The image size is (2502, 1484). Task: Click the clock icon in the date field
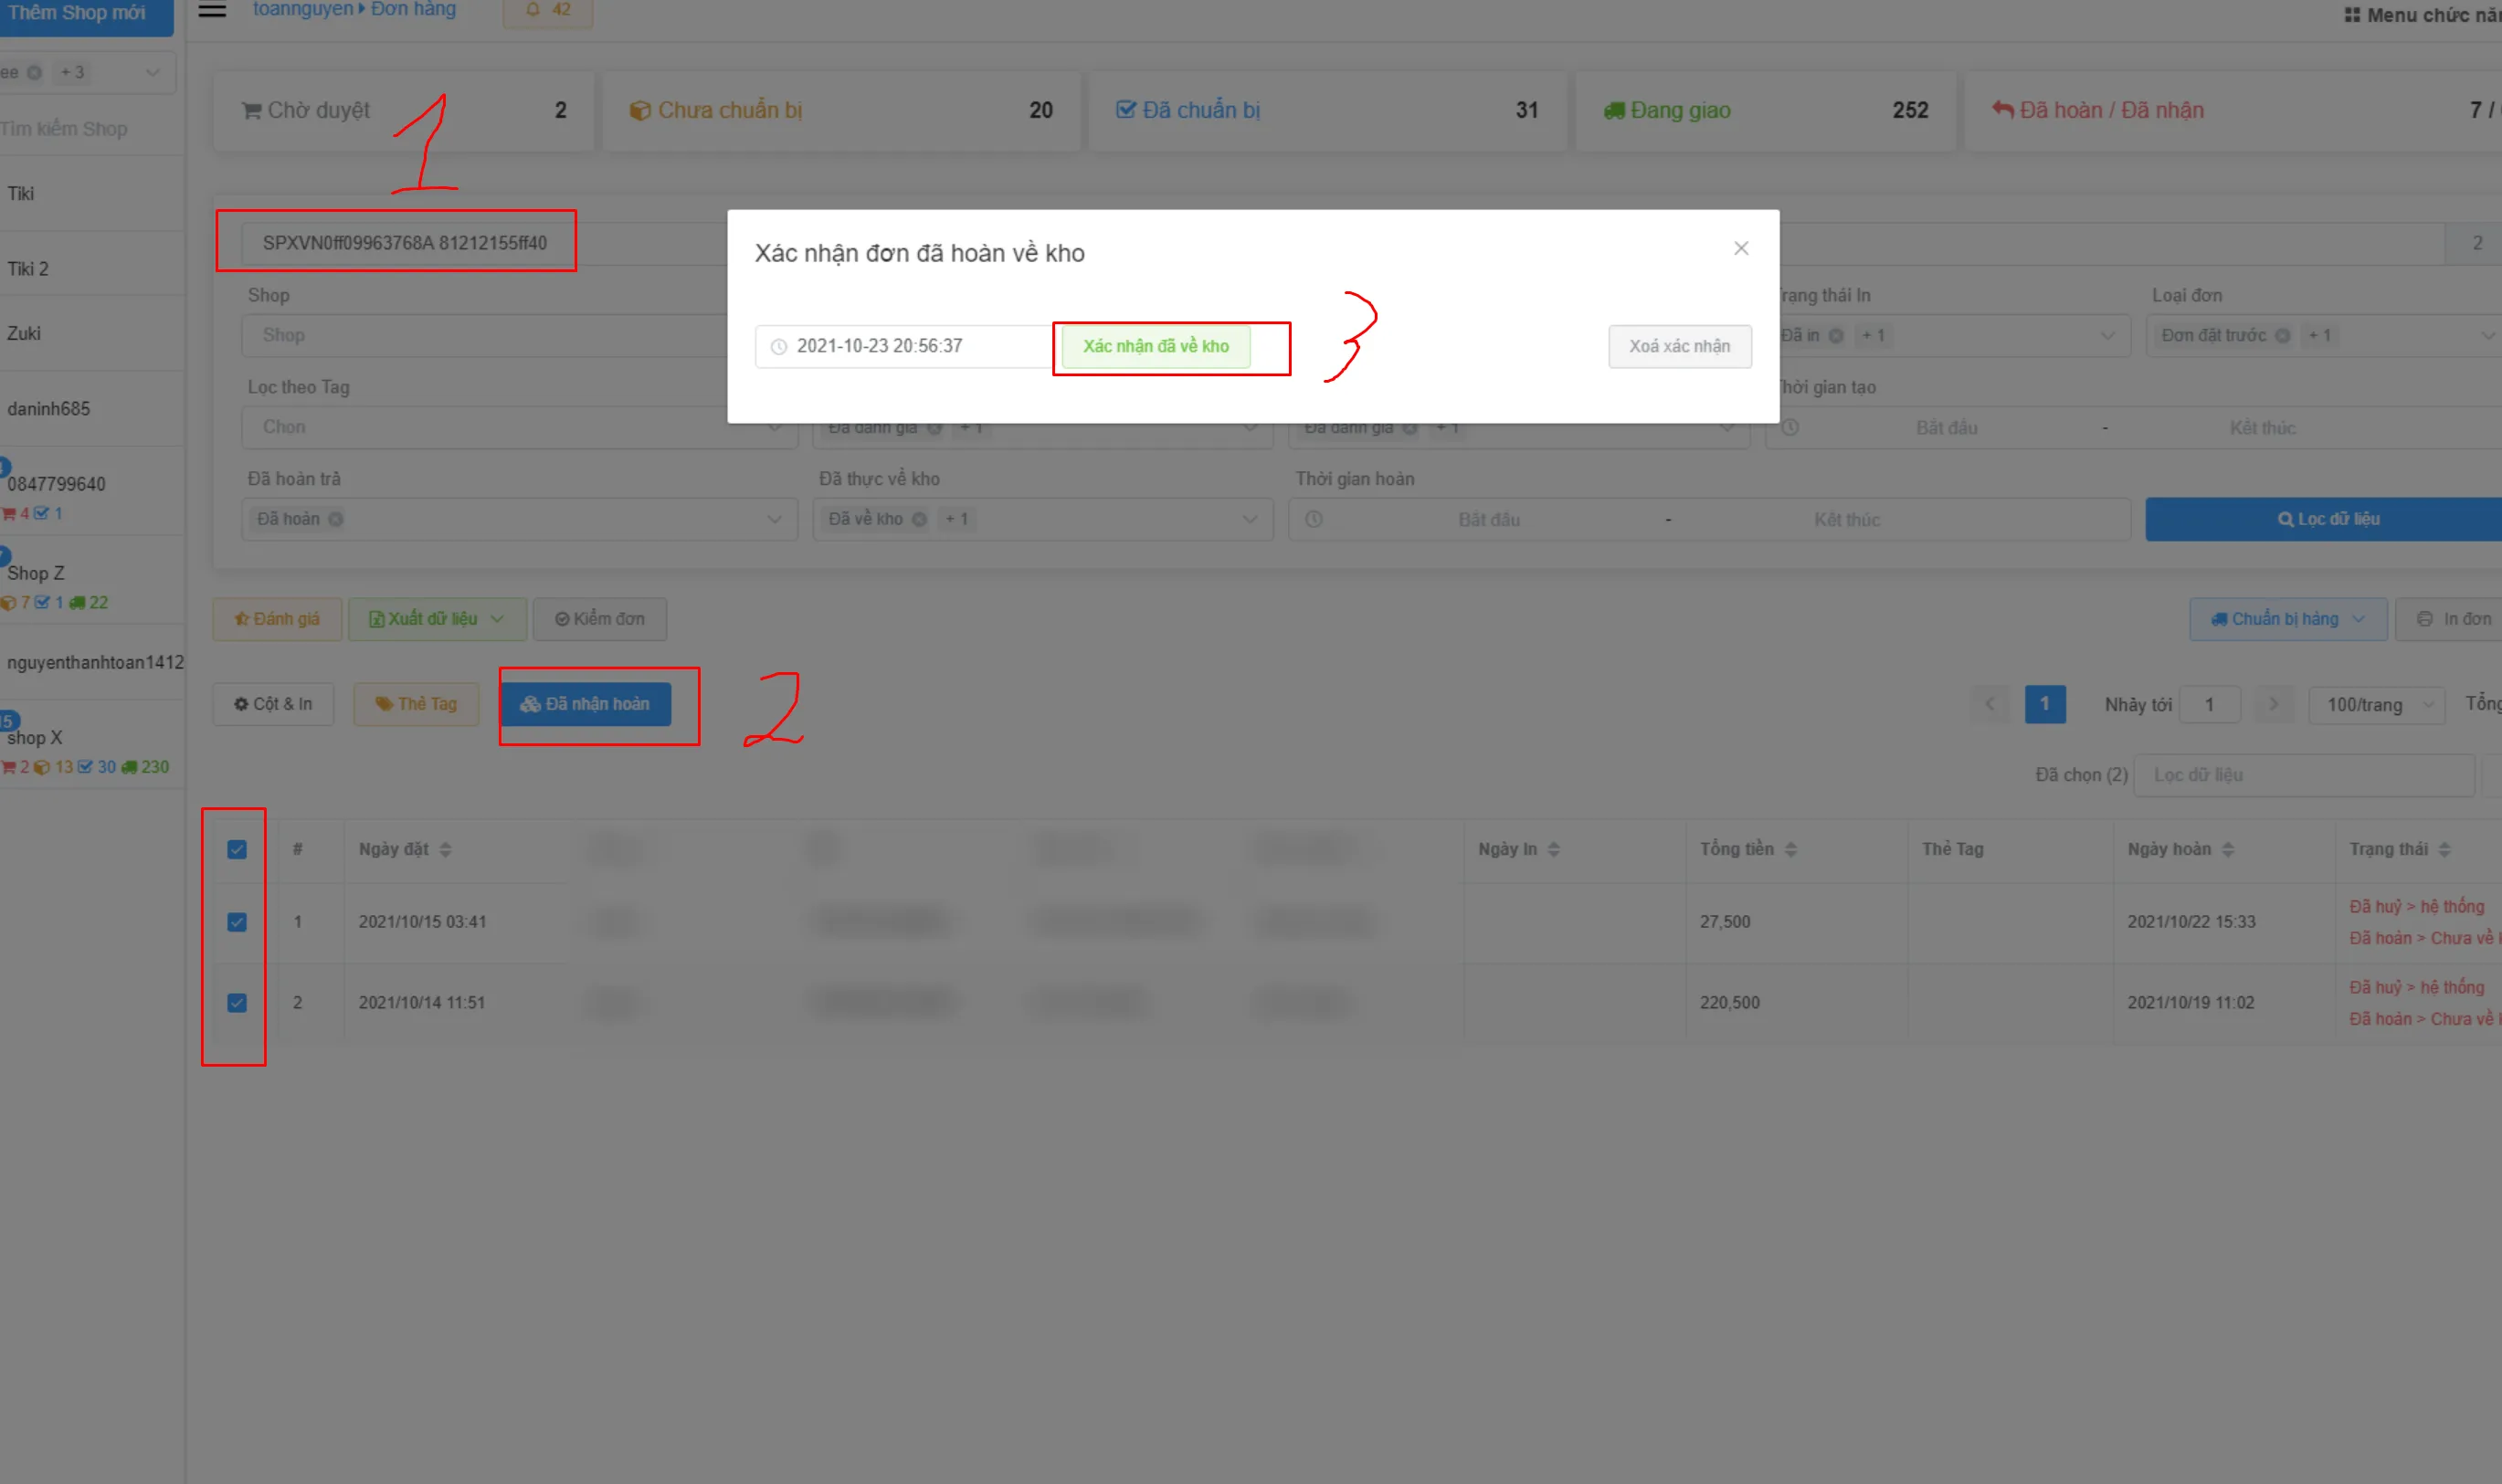tap(778, 347)
